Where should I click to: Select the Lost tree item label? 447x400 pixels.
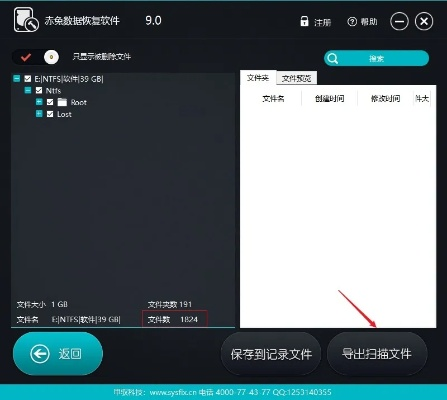coord(64,114)
